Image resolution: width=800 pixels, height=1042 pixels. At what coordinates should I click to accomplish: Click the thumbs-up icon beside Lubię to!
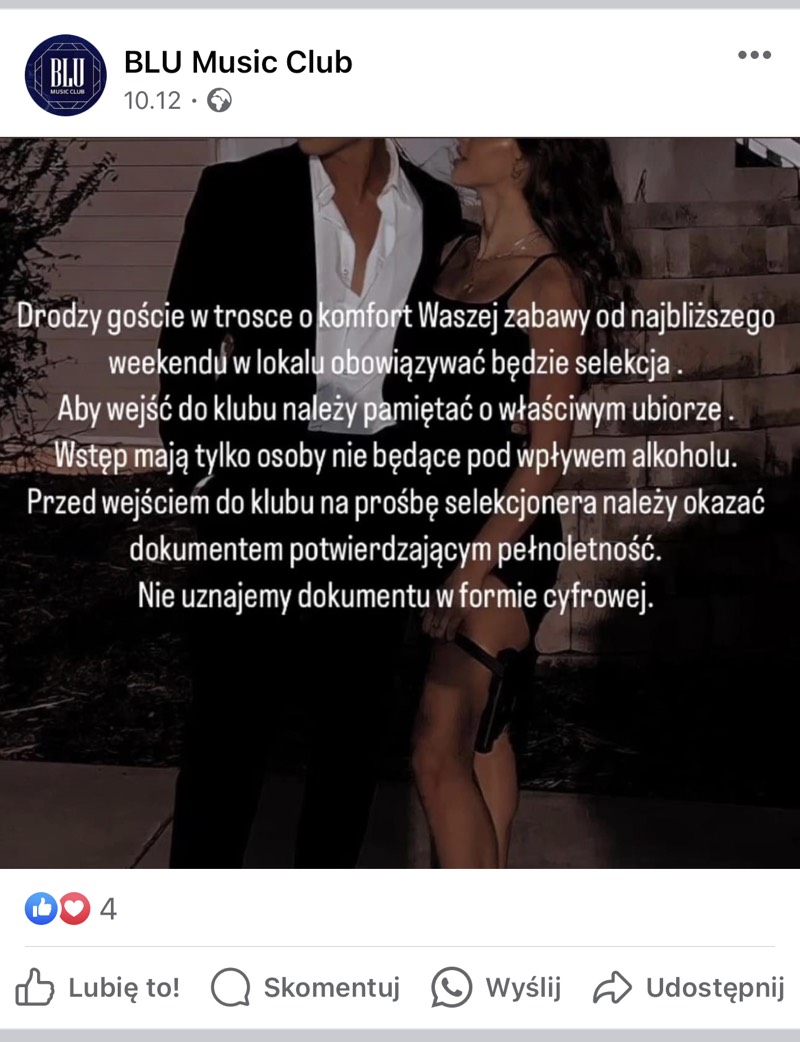coord(35,987)
